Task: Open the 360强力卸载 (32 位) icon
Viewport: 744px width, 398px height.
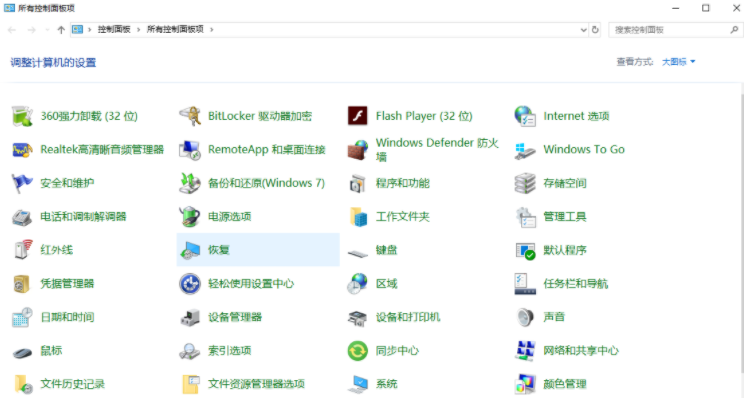Action: 22,116
